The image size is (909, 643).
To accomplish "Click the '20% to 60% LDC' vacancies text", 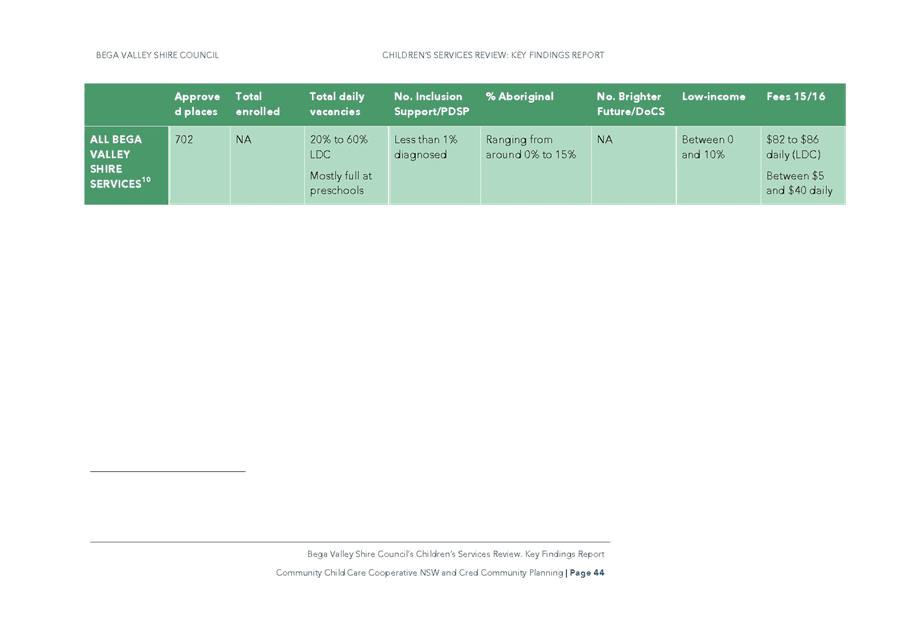I will click(x=339, y=147).
